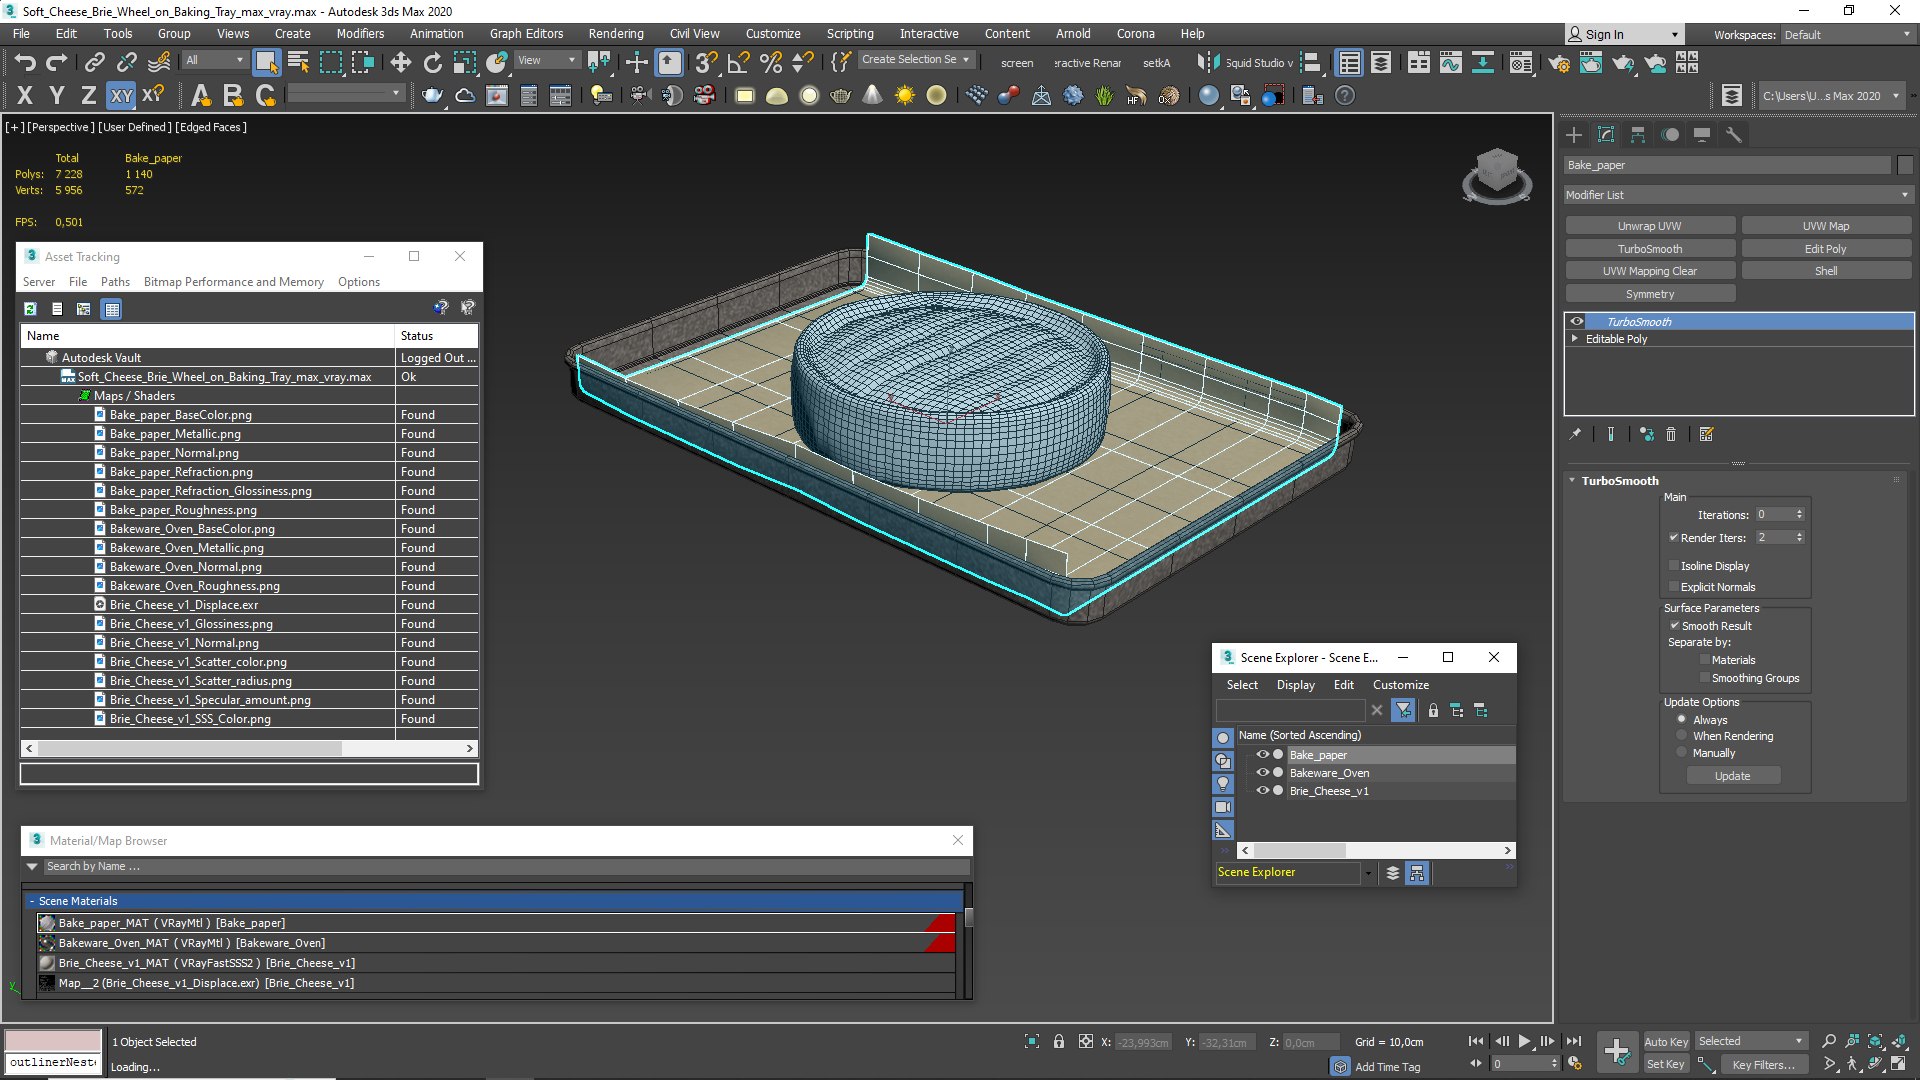Toggle the Percent Snap icon
The width and height of the screenshot is (1920, 1080).
click(771, 62)
